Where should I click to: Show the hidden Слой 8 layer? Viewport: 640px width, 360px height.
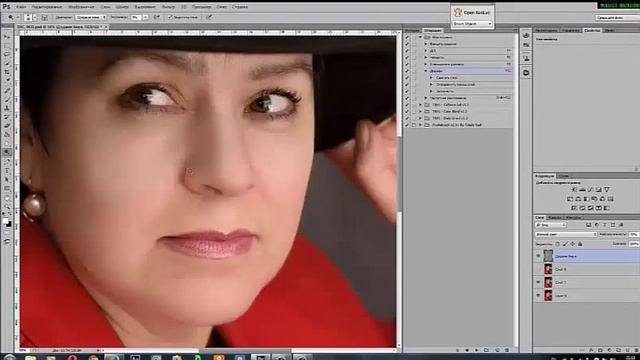[x=538, y=269]
